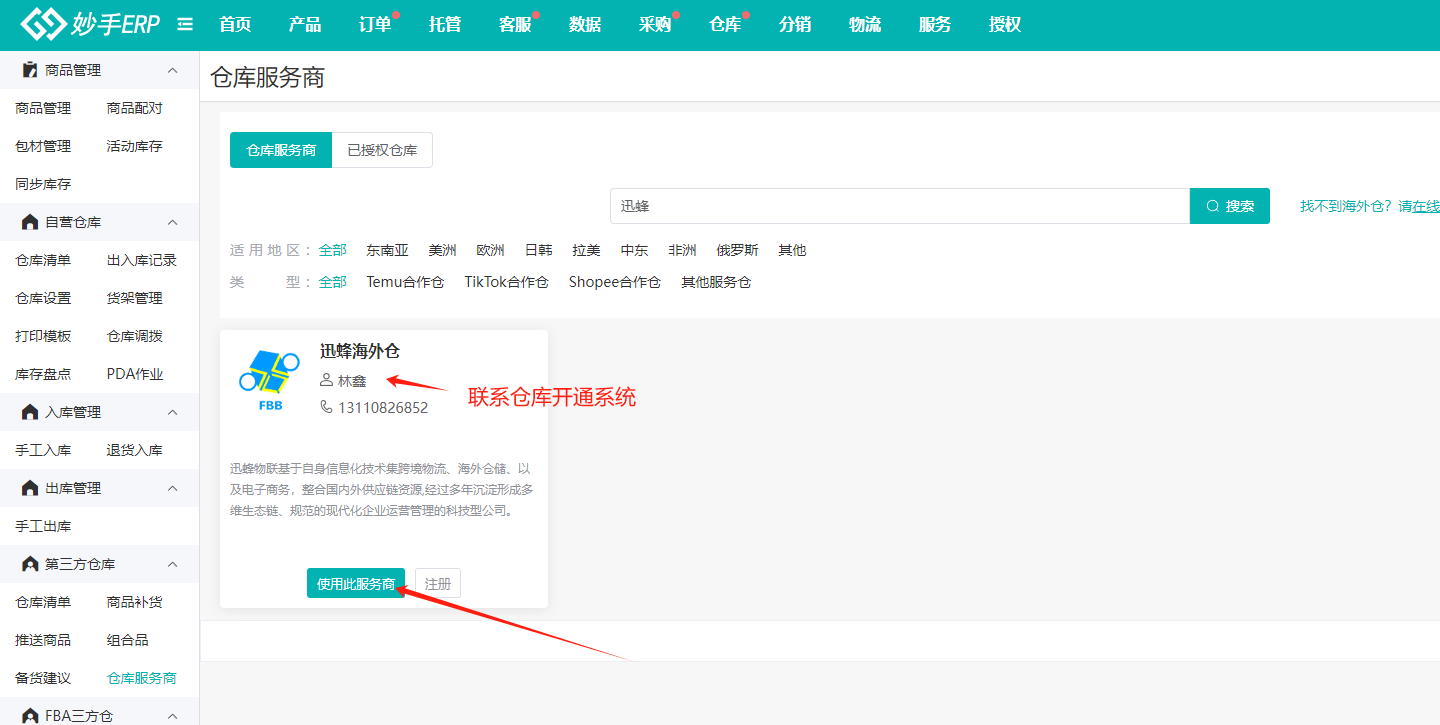
Task: Collapse the 入库管理 sidebar section
Action: click(172, 412)
